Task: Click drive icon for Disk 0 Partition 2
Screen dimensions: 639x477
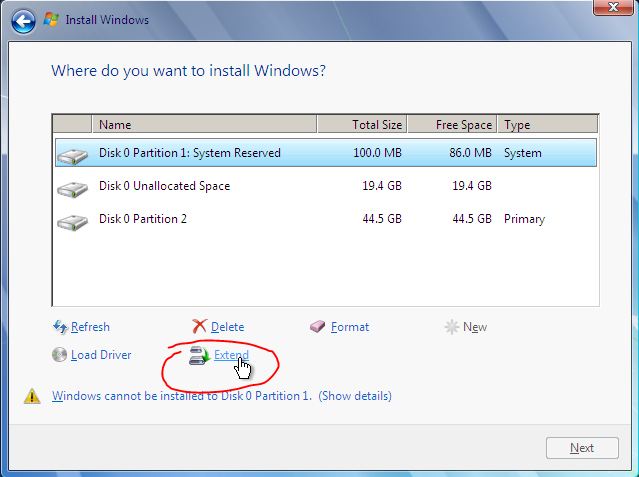Action: (73, 222)
